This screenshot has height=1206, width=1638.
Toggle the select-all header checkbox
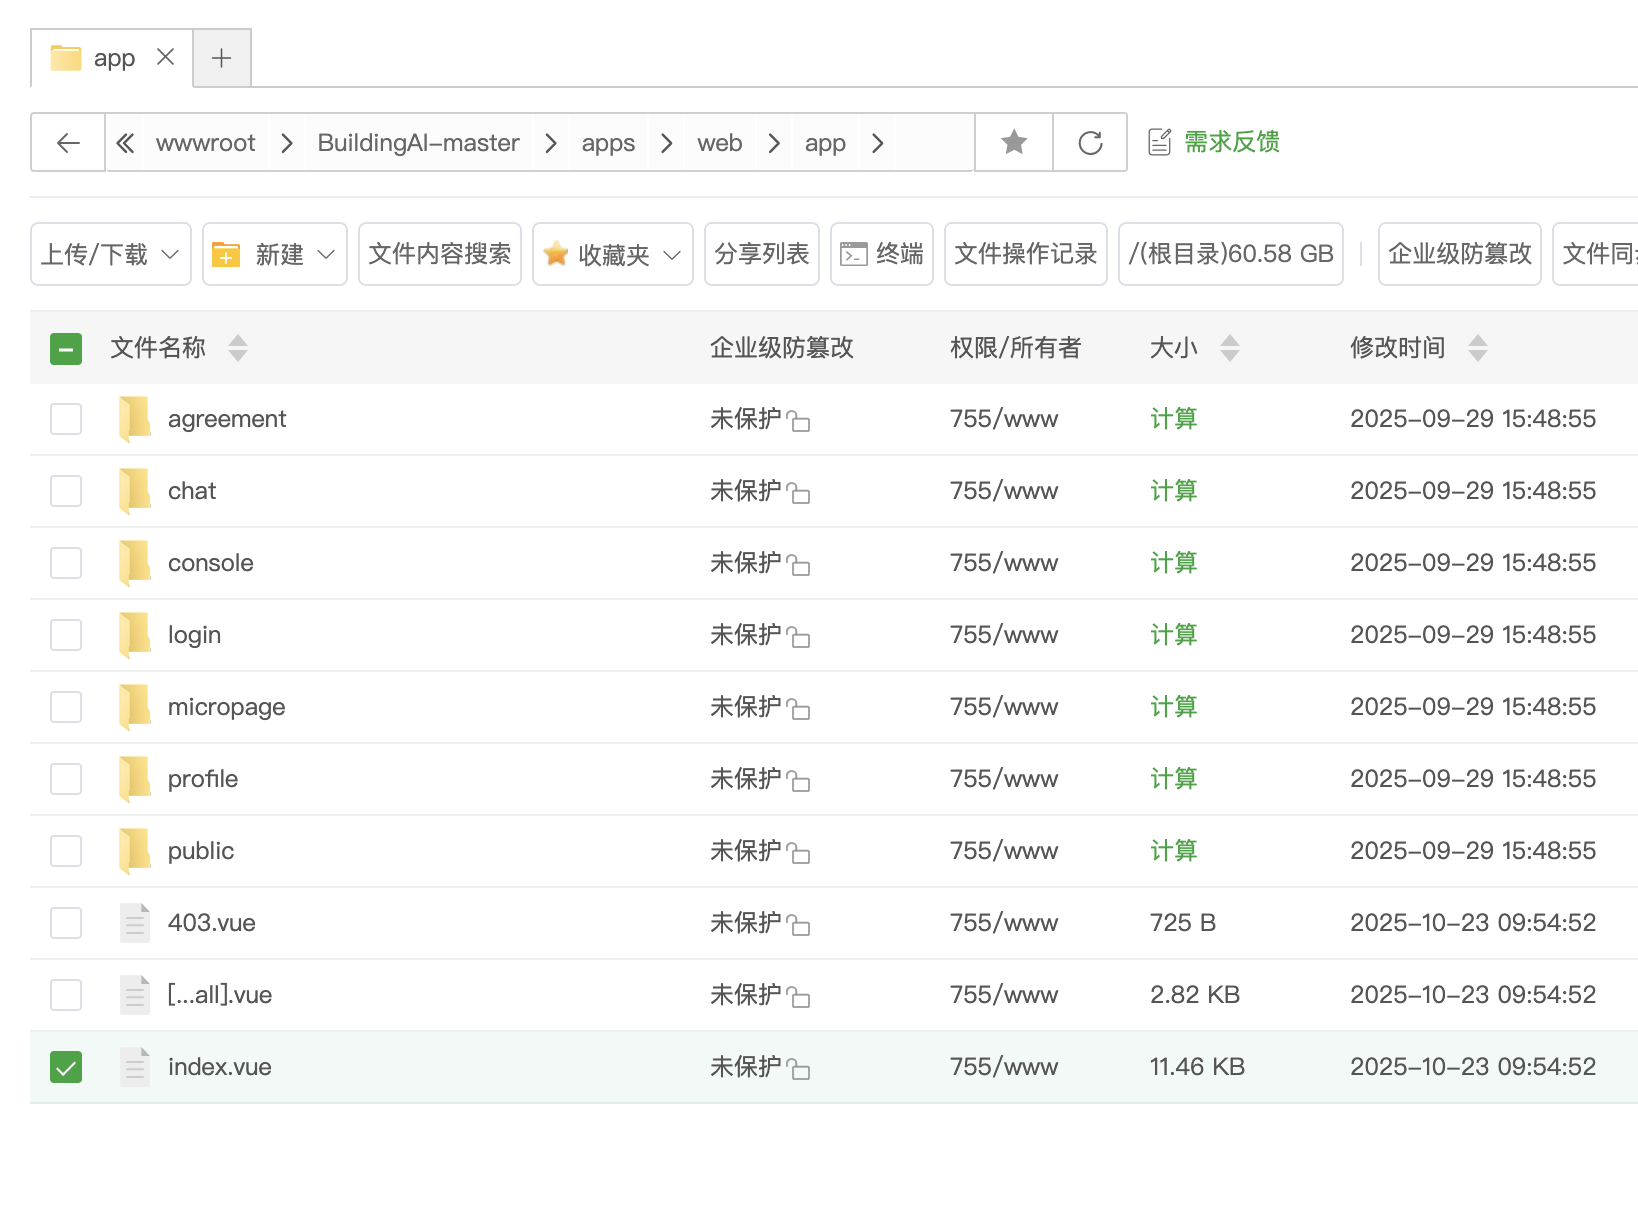(66, 348)
